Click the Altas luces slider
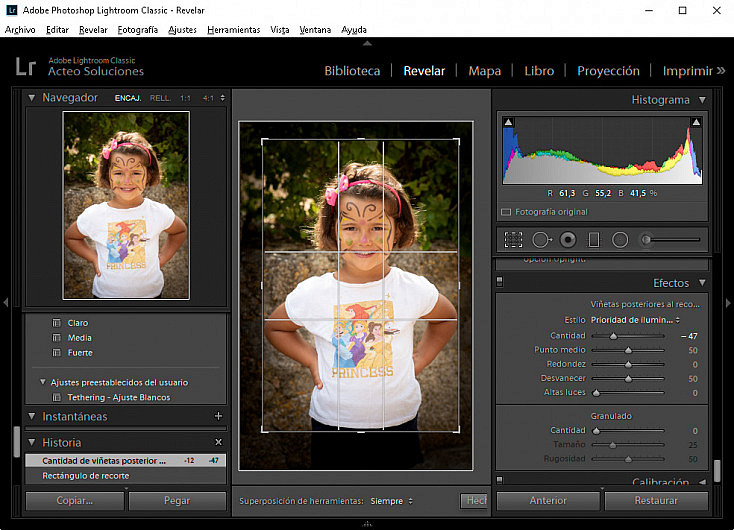This screenshot has width=734, height=530. click(628, 392)
